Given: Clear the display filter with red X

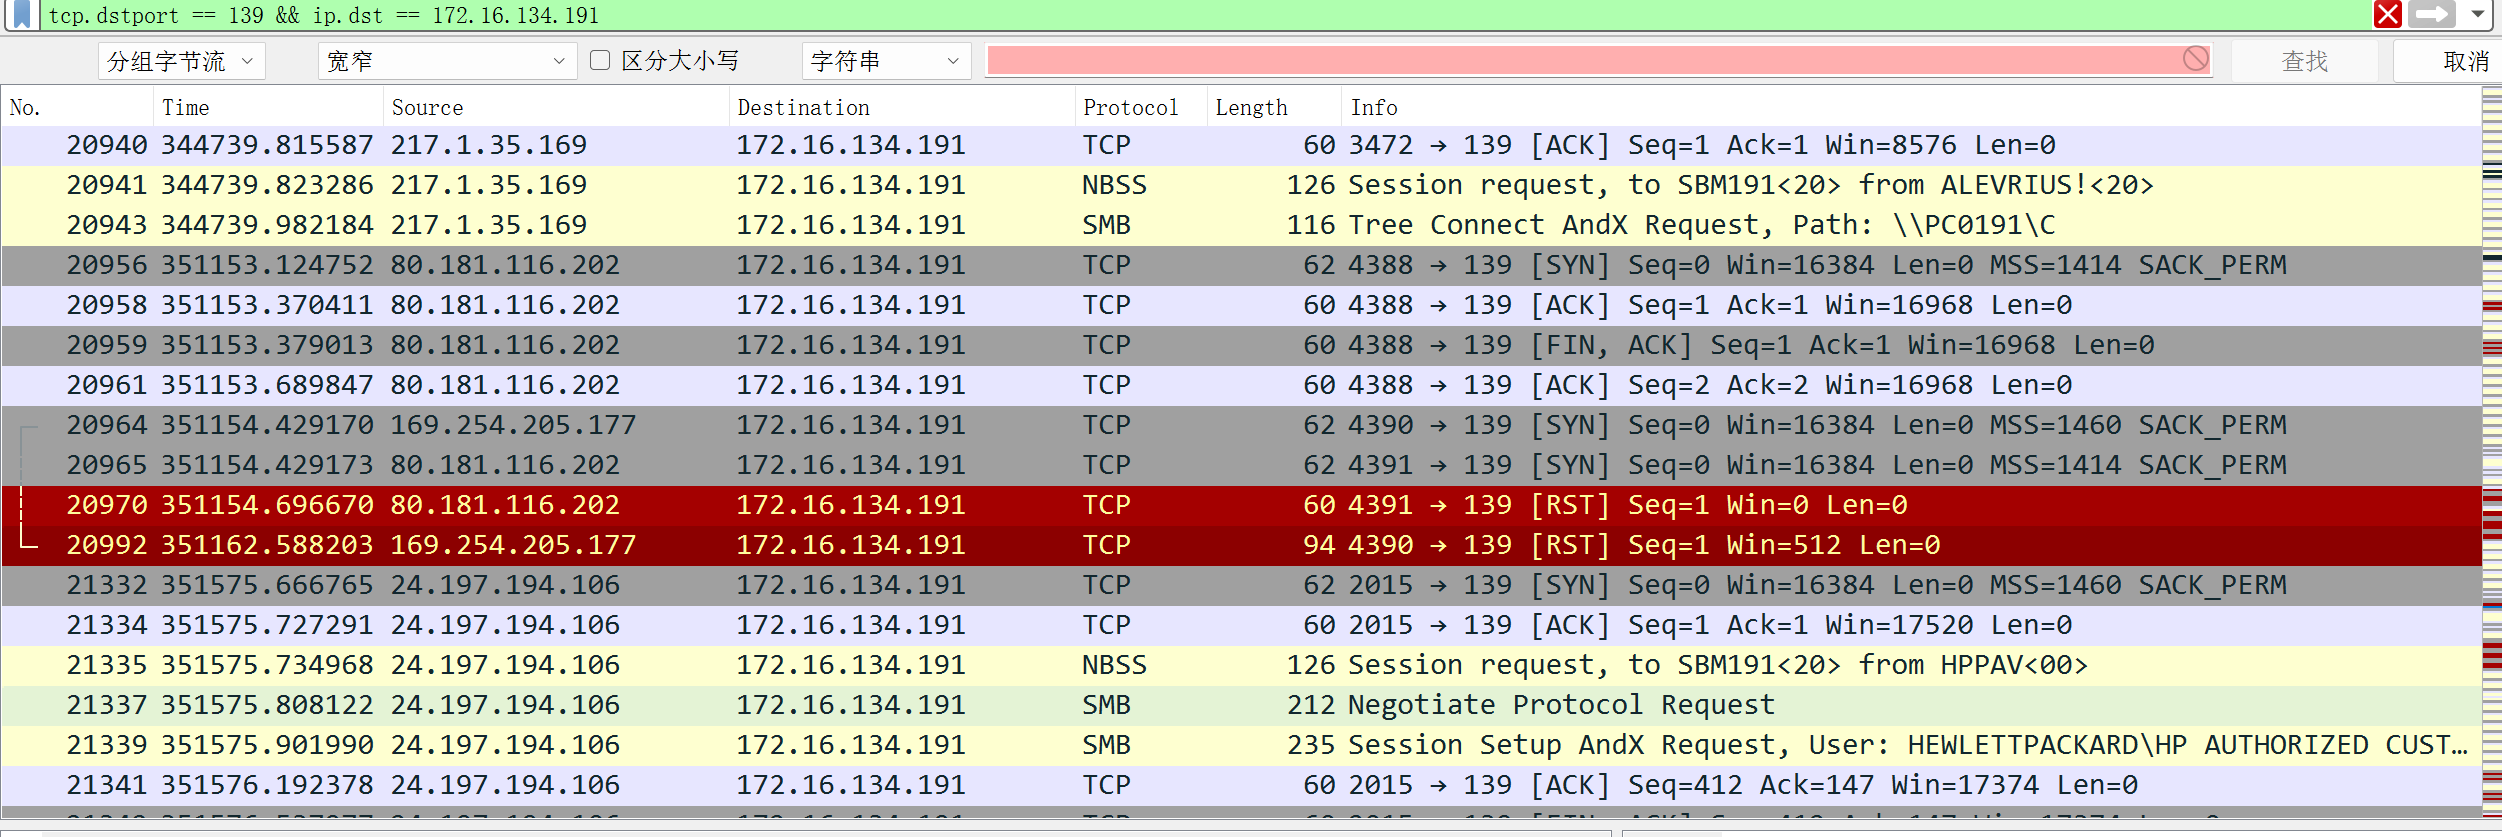Looking at the screenshot, I should [2388, 14].
